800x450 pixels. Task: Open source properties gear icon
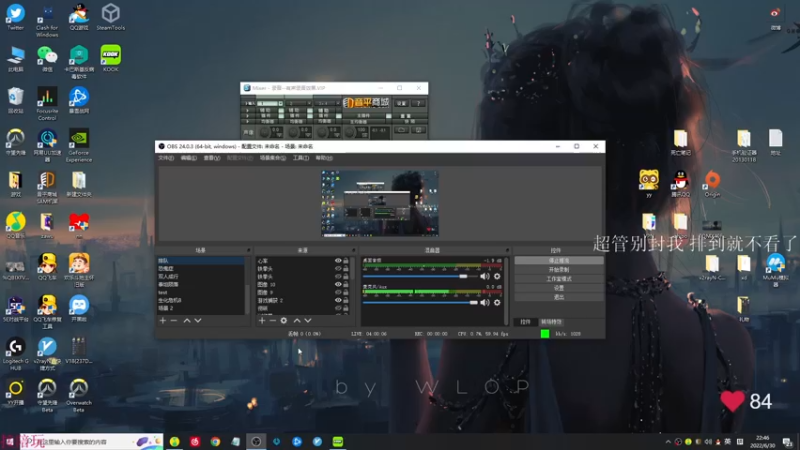coord(284,320)
